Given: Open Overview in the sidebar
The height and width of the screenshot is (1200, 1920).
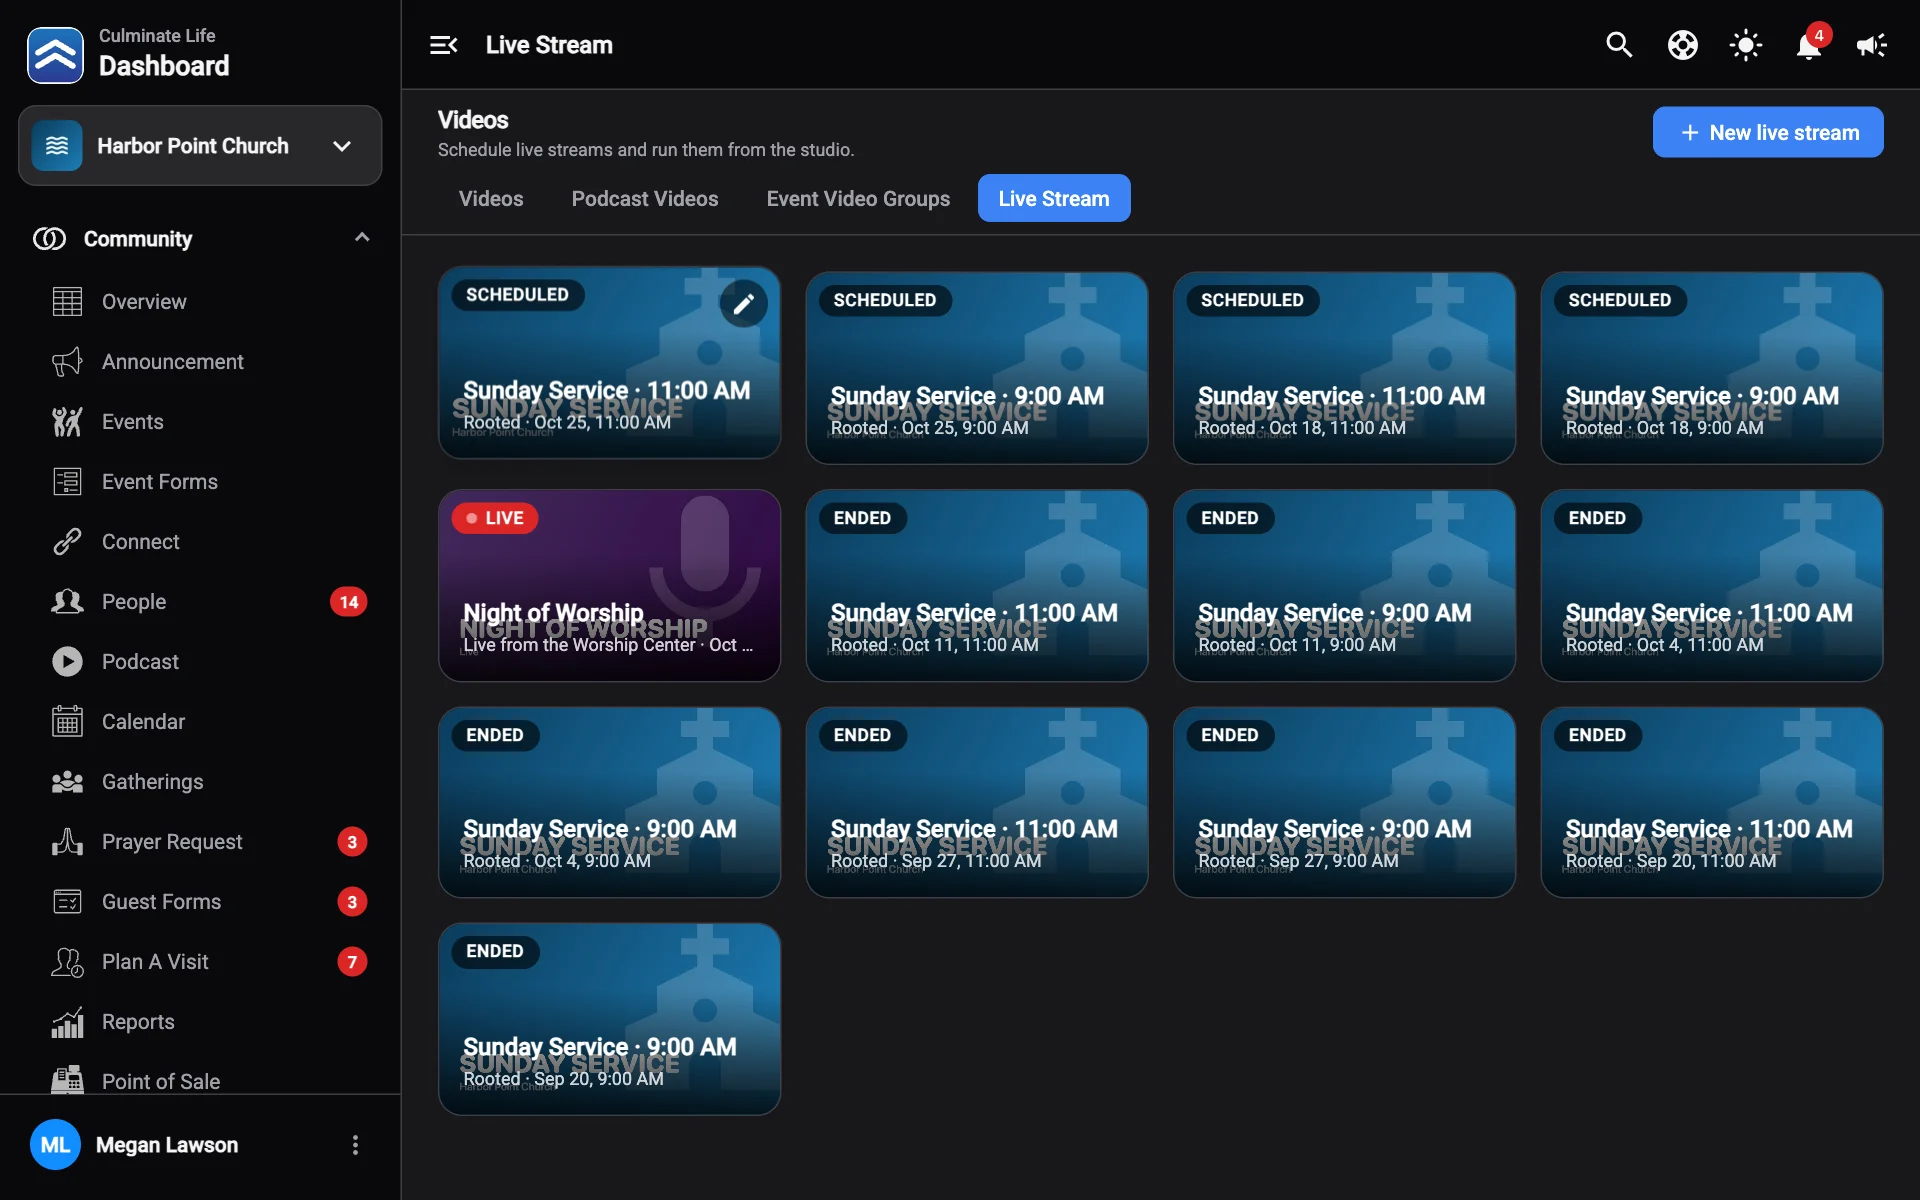Looking at the screenshot, I should point(200,302).
